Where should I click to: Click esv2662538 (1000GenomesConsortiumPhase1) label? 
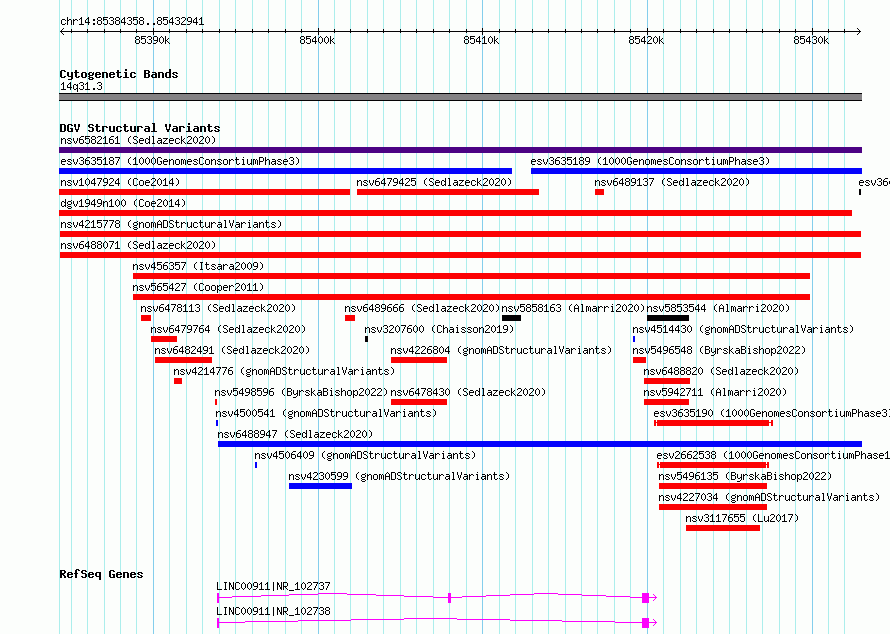tap(773, 455)
